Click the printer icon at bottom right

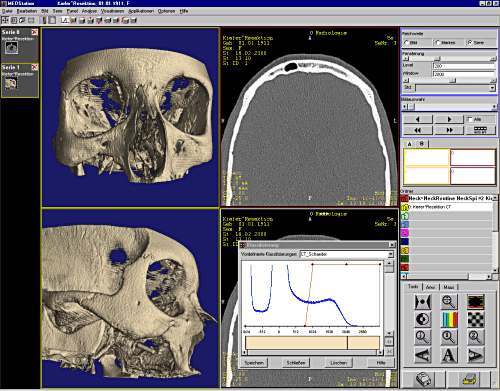(471, 379)
